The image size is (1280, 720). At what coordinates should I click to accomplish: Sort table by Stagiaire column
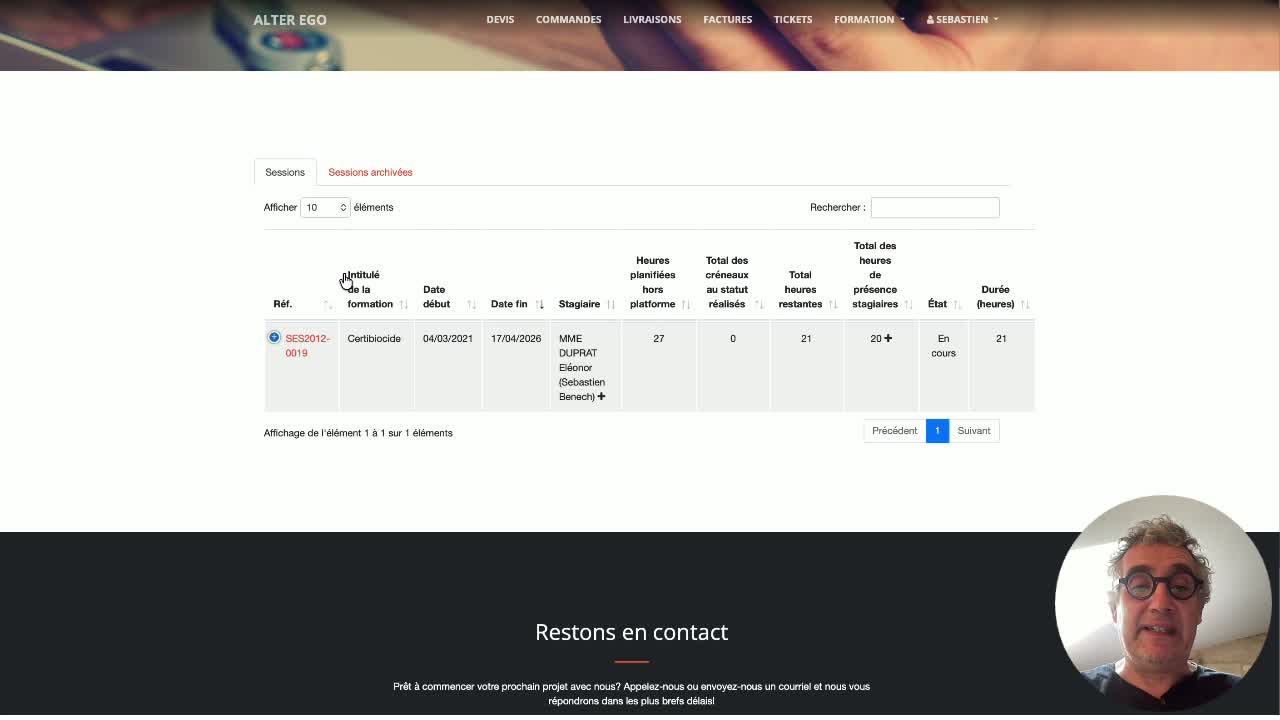point(610,304)
